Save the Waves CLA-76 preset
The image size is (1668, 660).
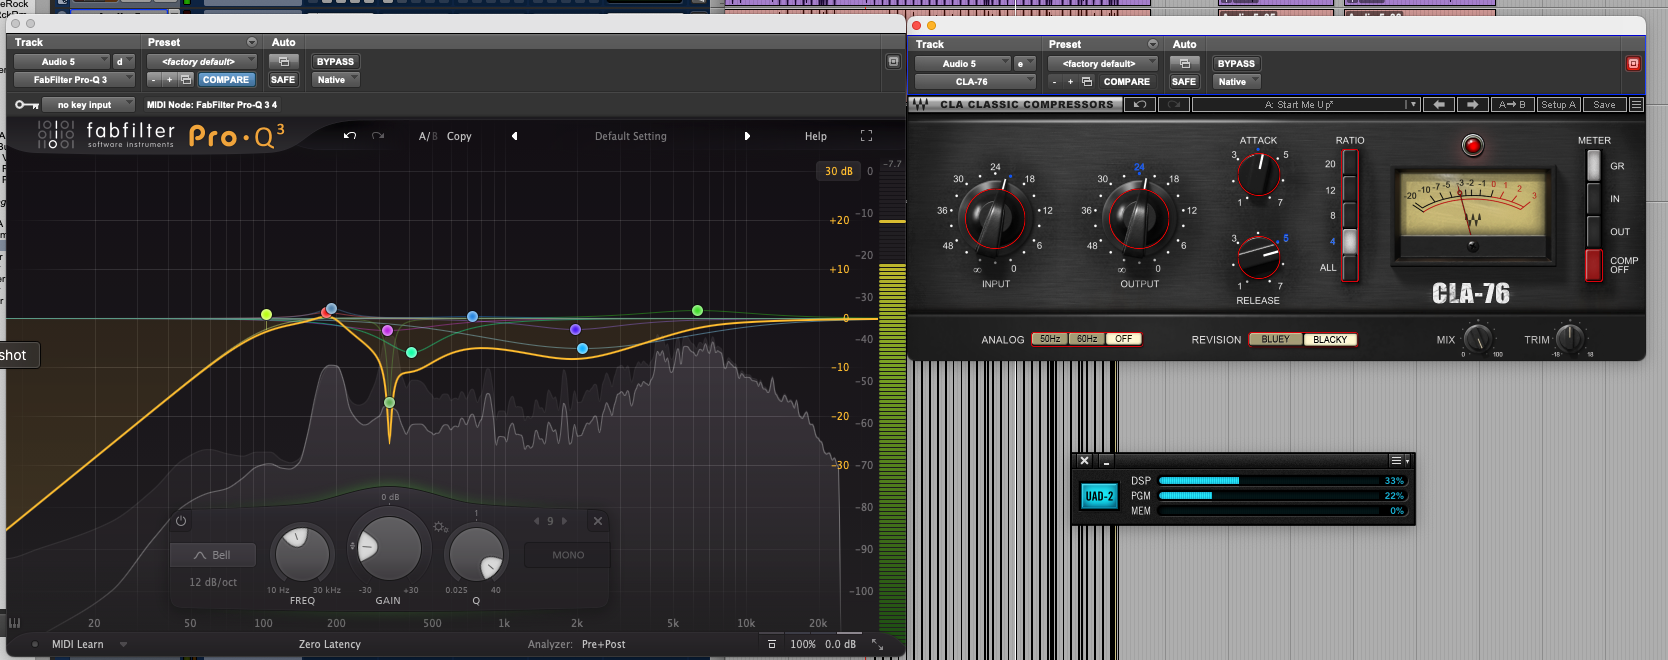click(x=1604, y=104)
